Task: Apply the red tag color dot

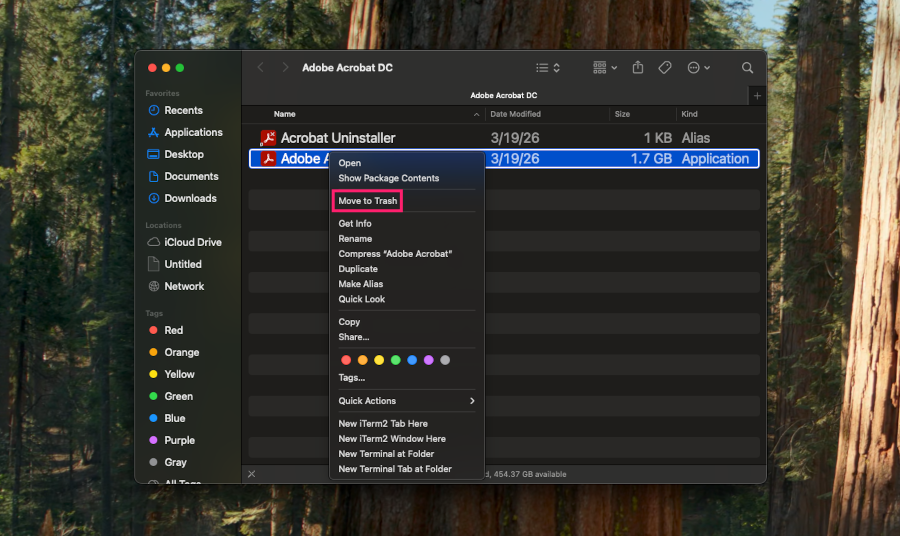Action: (x=346, y=360)
